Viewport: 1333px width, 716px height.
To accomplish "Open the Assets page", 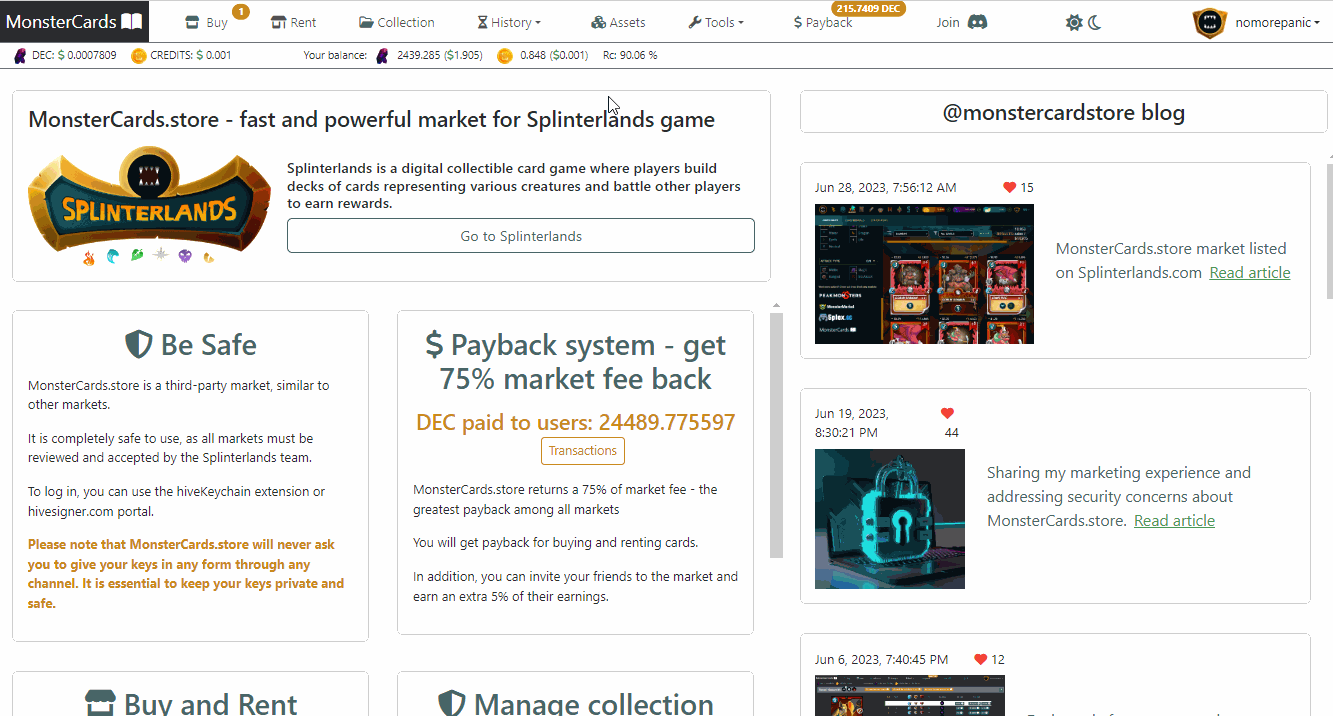I will [x=618, y=22].
